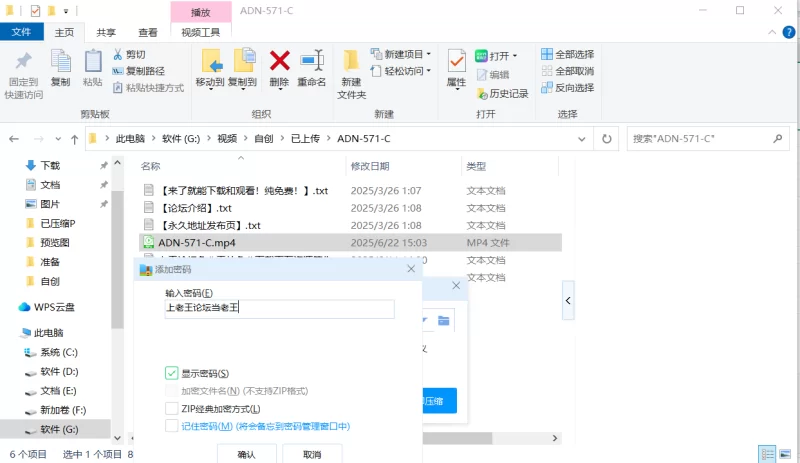The height and width of the screenshot is (463, 800).
Task: Sort by Type (类型) column header
Action: tap(476, 166)
